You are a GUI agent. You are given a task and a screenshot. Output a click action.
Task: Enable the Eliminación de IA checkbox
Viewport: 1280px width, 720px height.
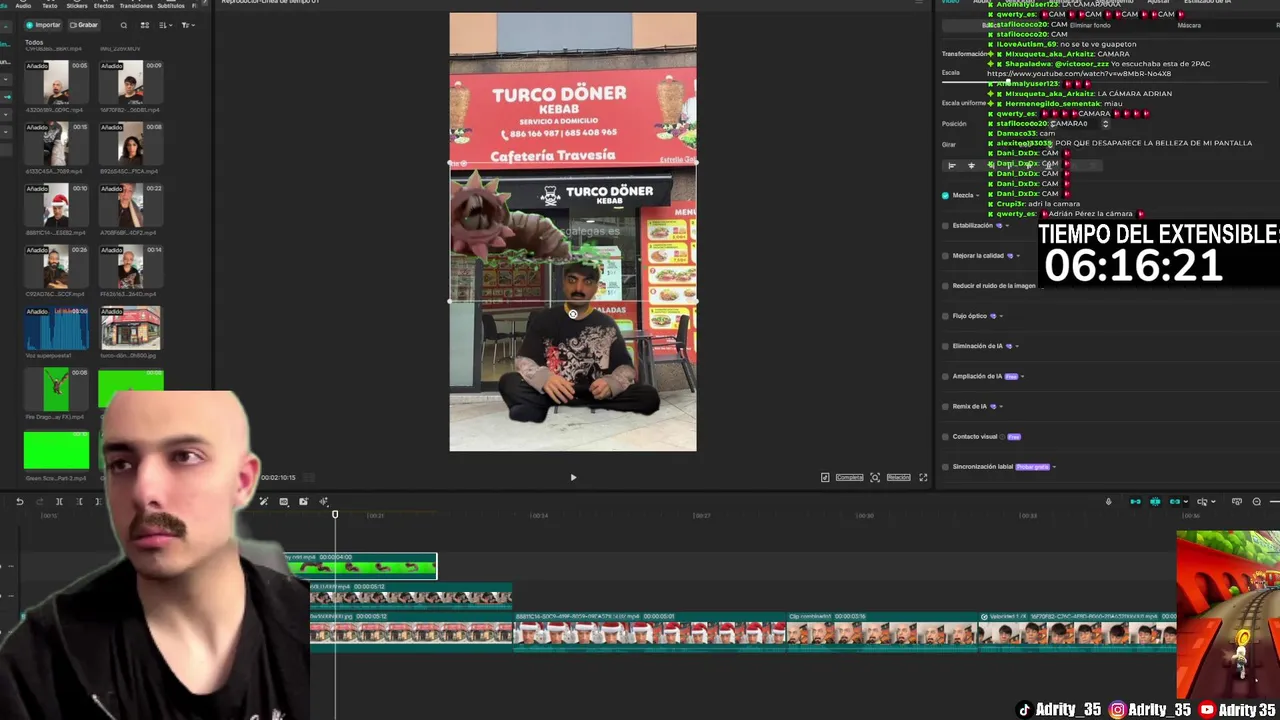945,346
